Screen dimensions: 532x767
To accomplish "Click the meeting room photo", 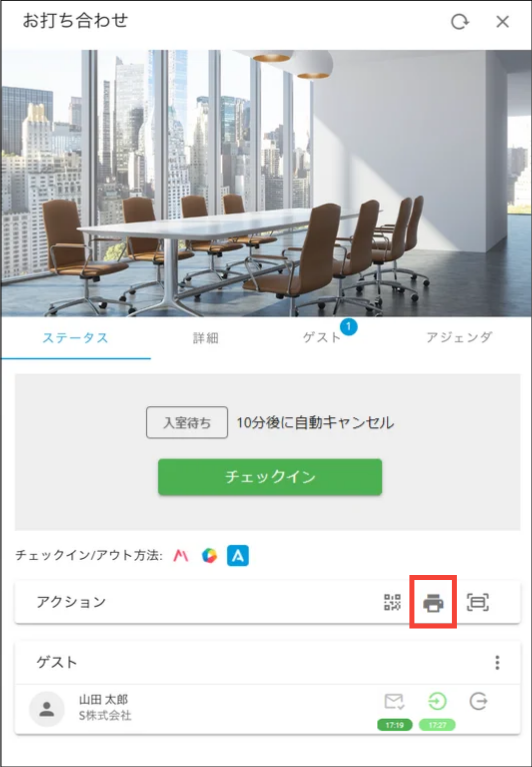I will point(266,183).
